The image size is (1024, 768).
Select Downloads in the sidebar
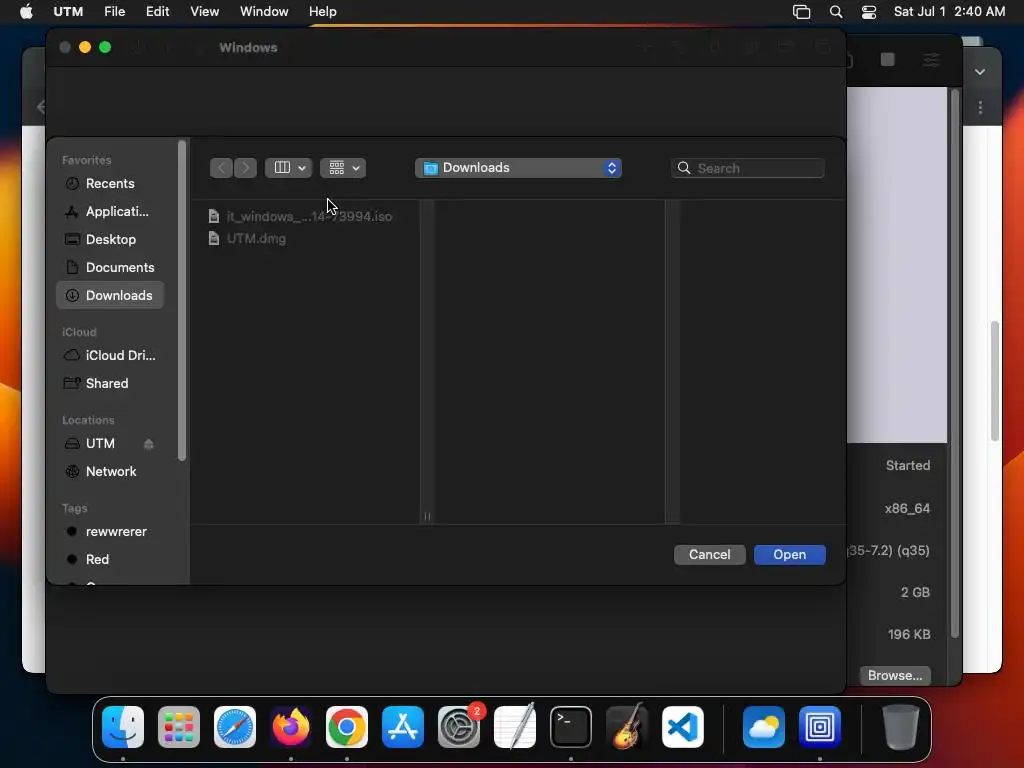(x=110, y=295)
